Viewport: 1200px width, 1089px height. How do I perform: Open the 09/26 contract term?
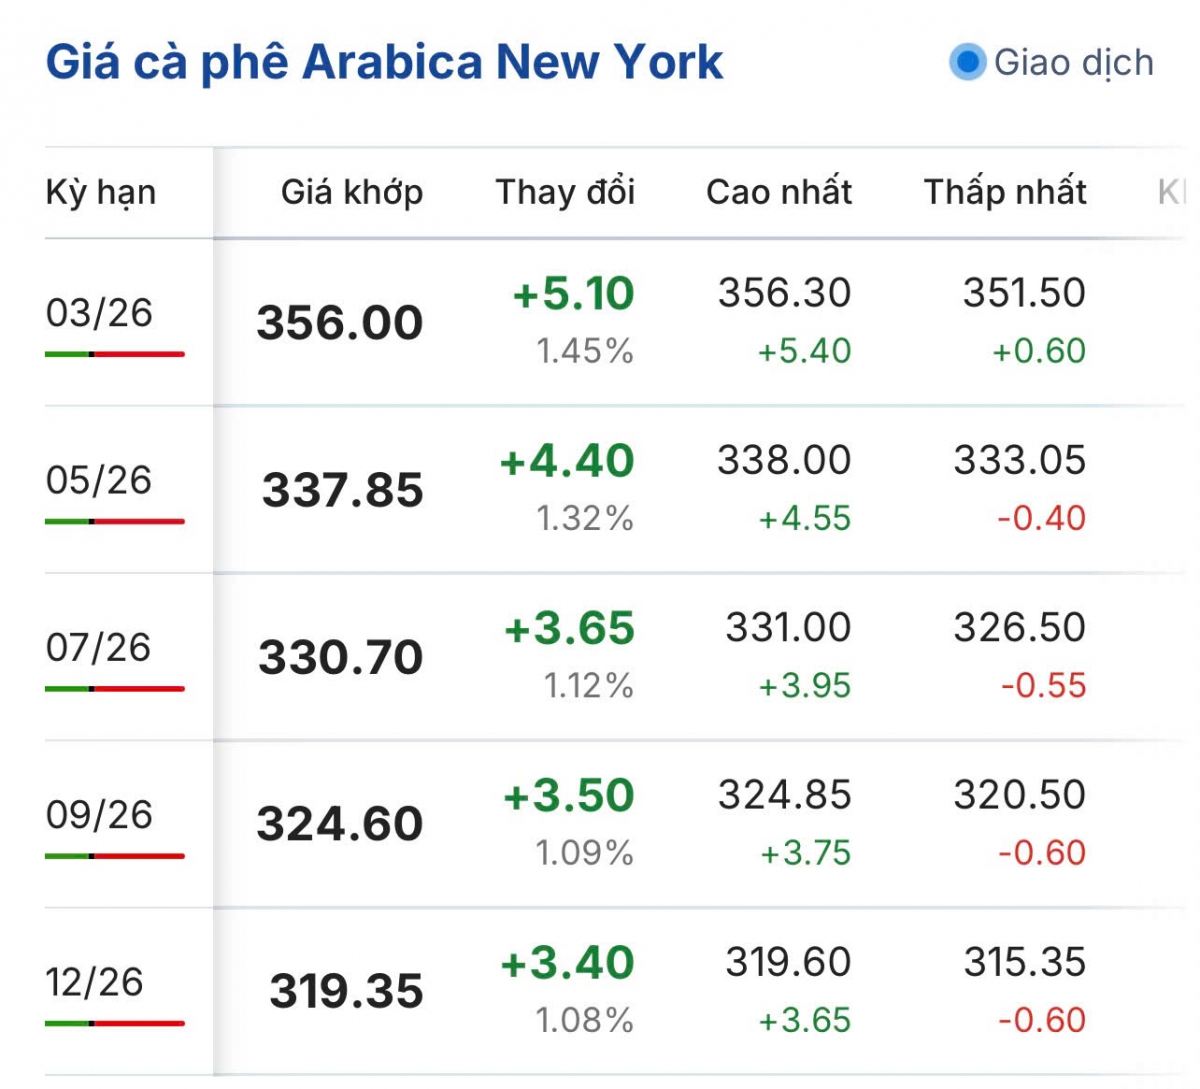tap(99, 814)
